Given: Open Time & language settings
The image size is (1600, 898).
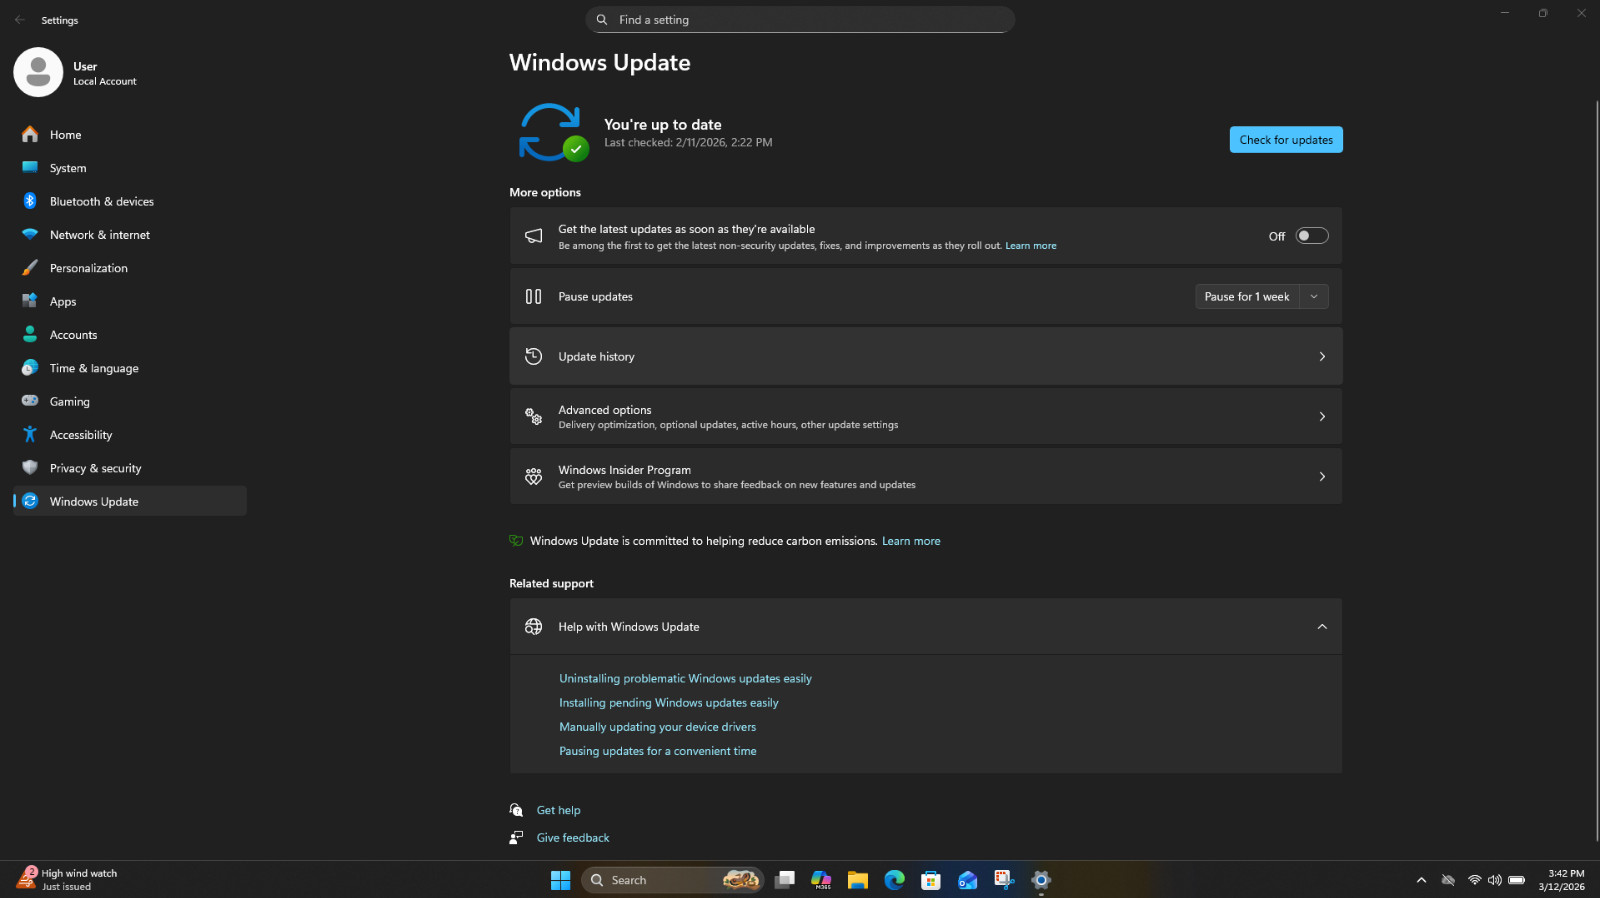Looking at the screenshot, I should 130,368.
